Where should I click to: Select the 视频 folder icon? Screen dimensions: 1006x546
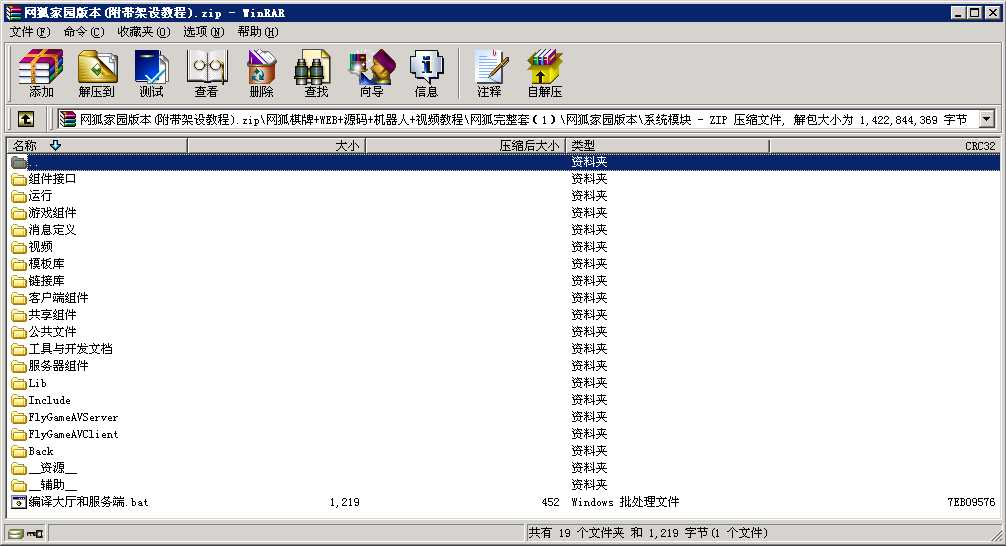[19, 247]
